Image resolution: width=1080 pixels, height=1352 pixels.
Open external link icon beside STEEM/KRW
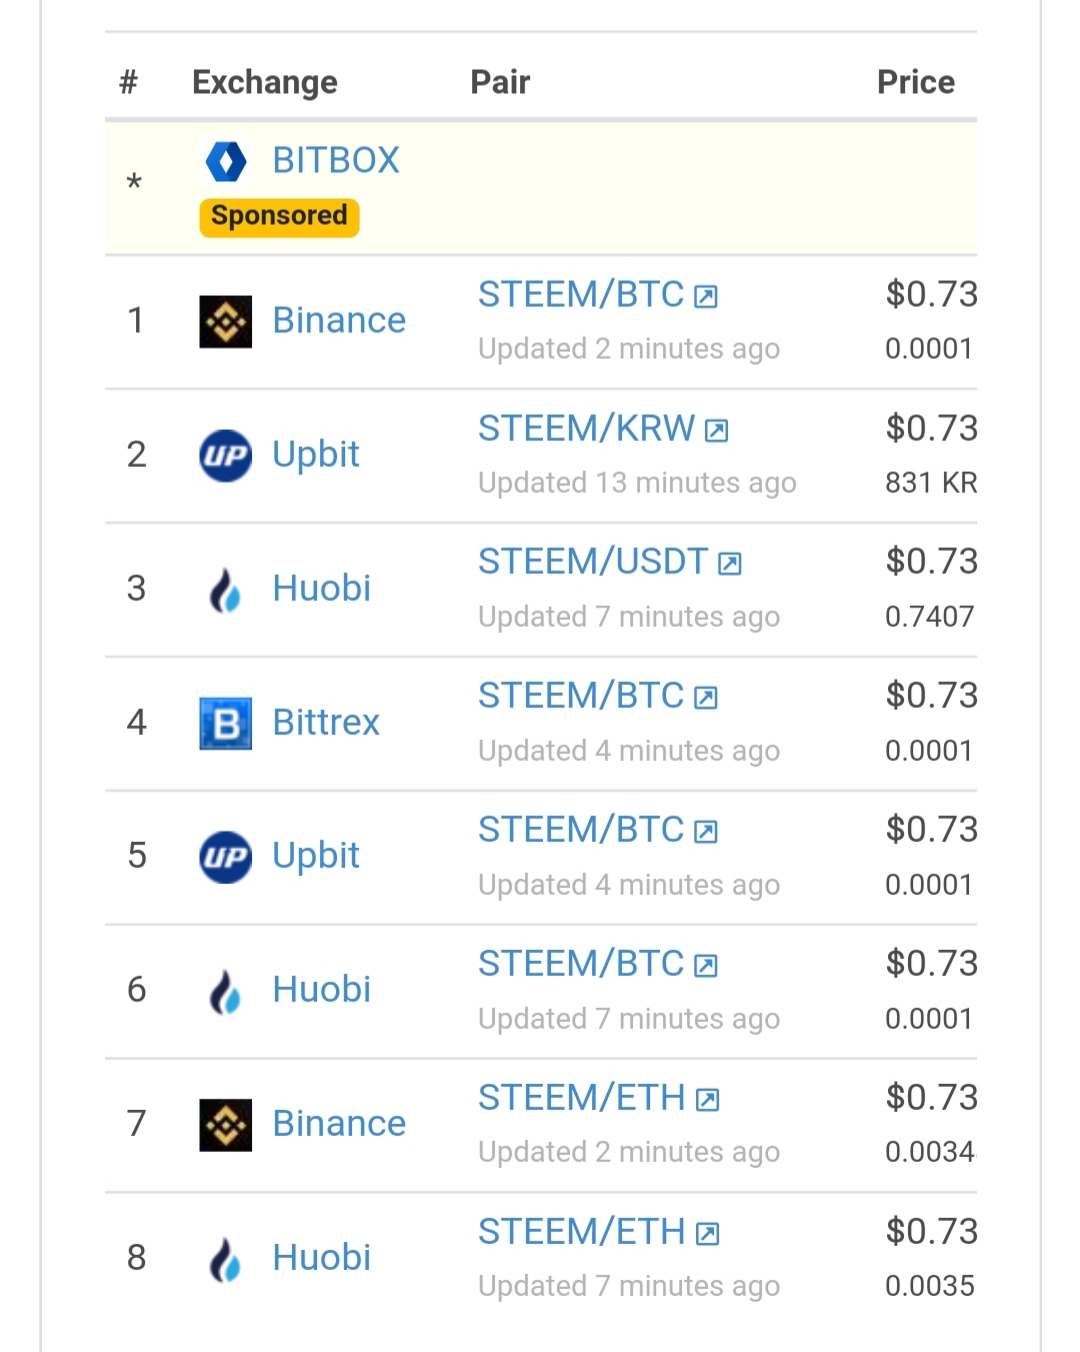point(717,431)
